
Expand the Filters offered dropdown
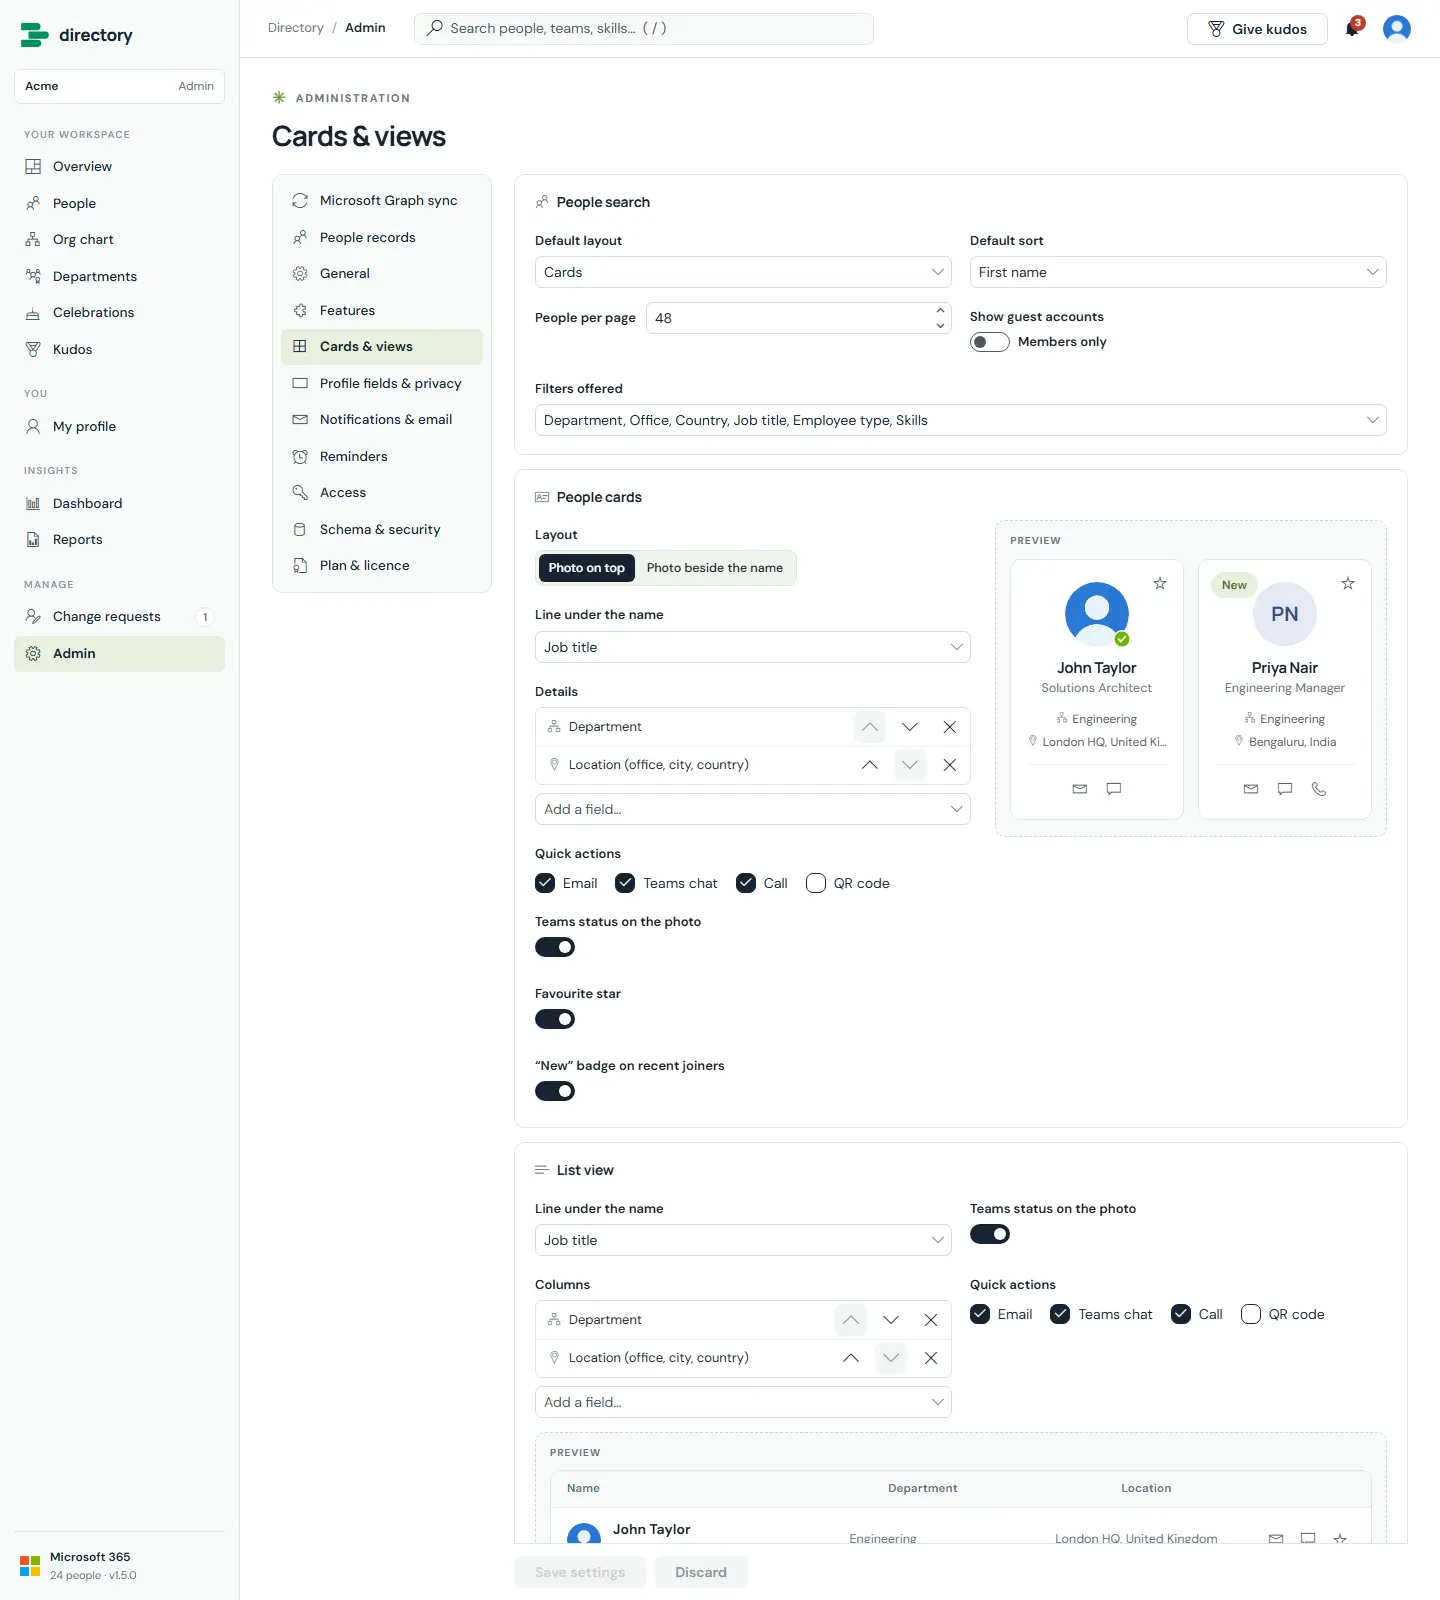(961, 420)
